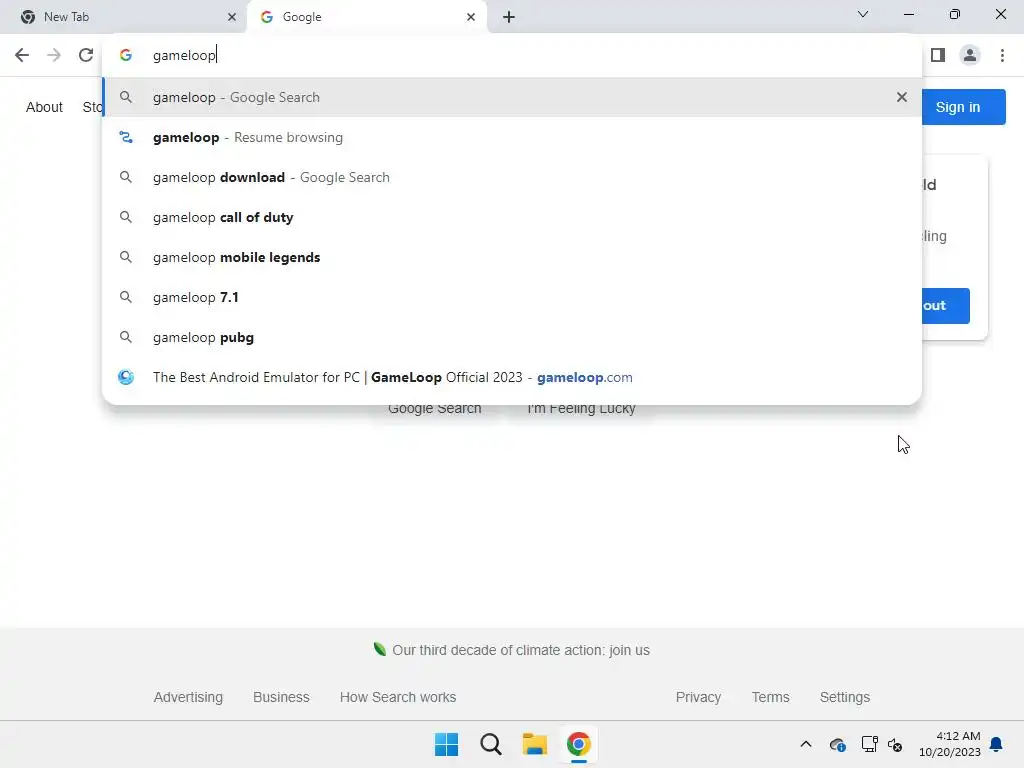The image size is (1024, 768).
Task: Open the Settings footer menu
Action: point(844,697)
